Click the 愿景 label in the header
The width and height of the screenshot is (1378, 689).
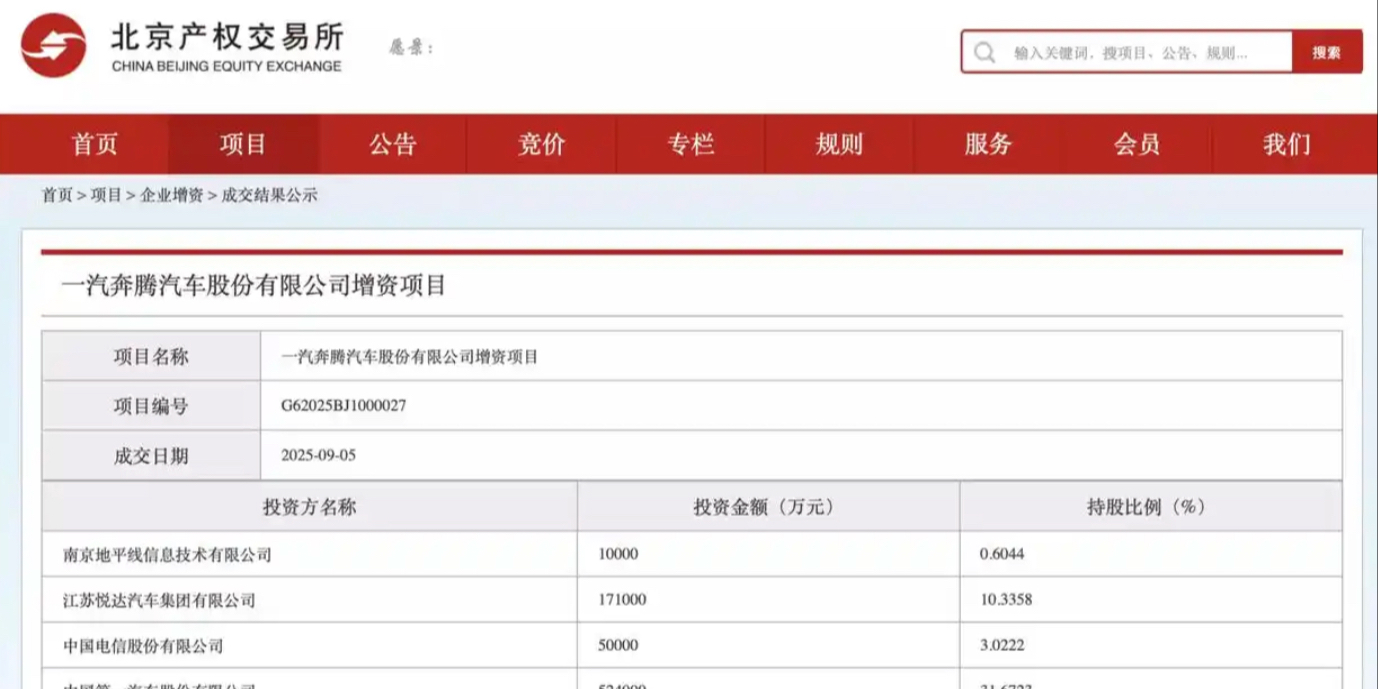411,47
